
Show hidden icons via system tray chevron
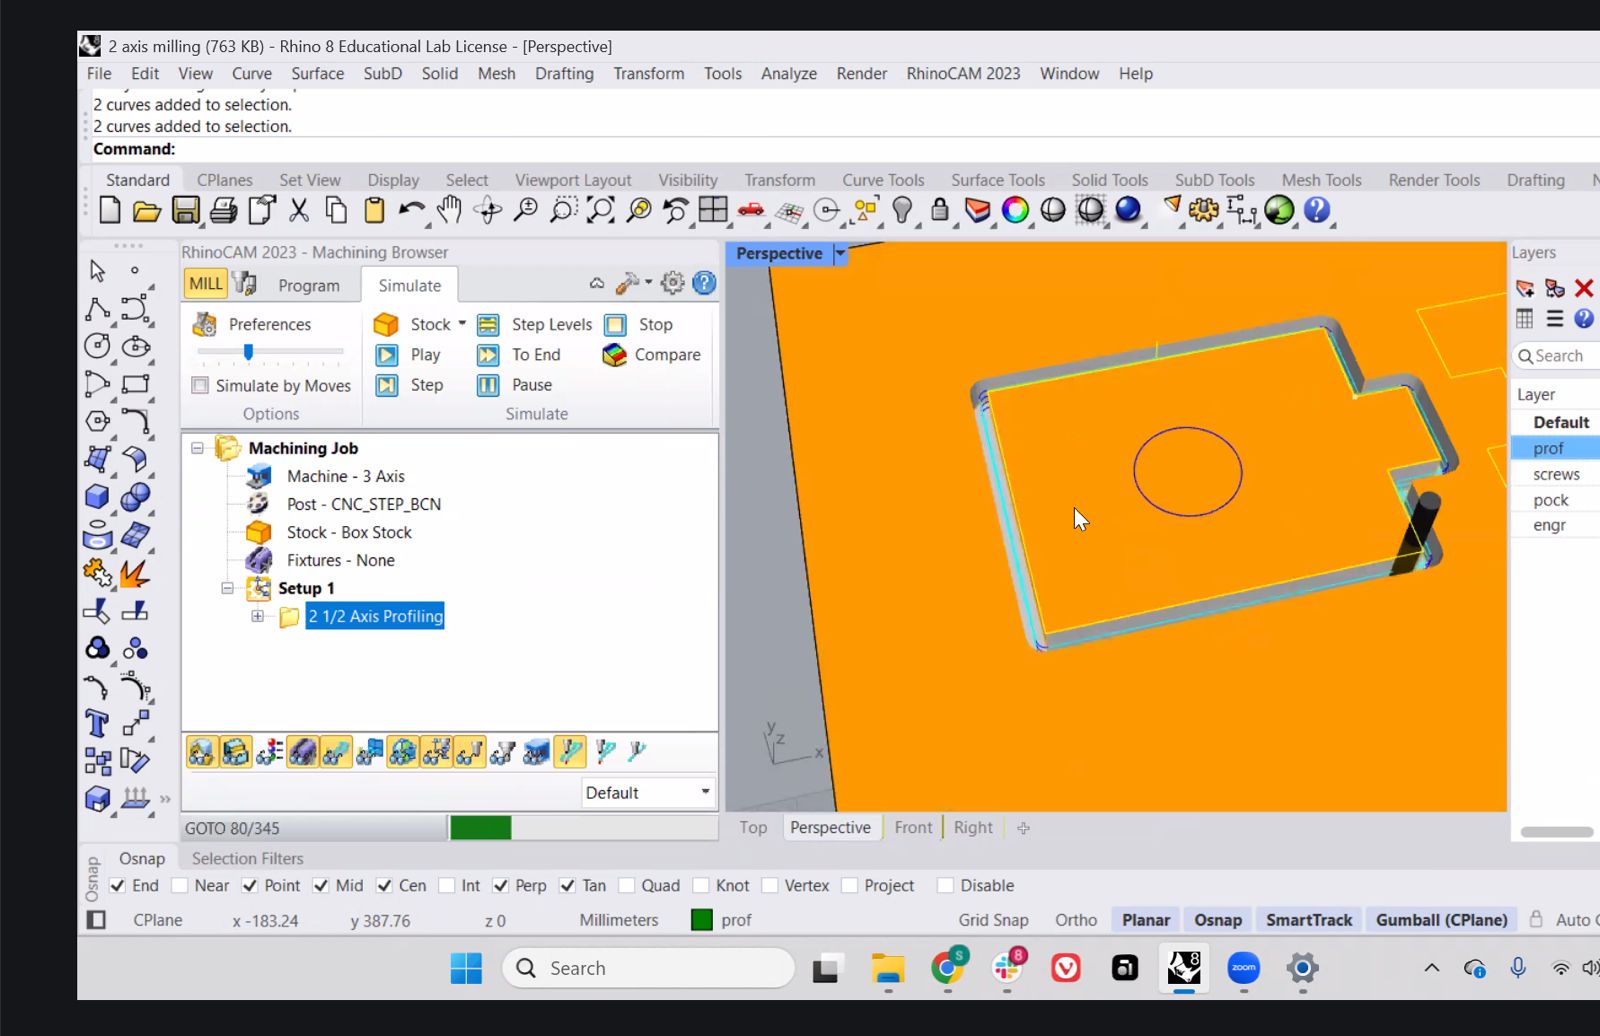(x=1432, y=968)
